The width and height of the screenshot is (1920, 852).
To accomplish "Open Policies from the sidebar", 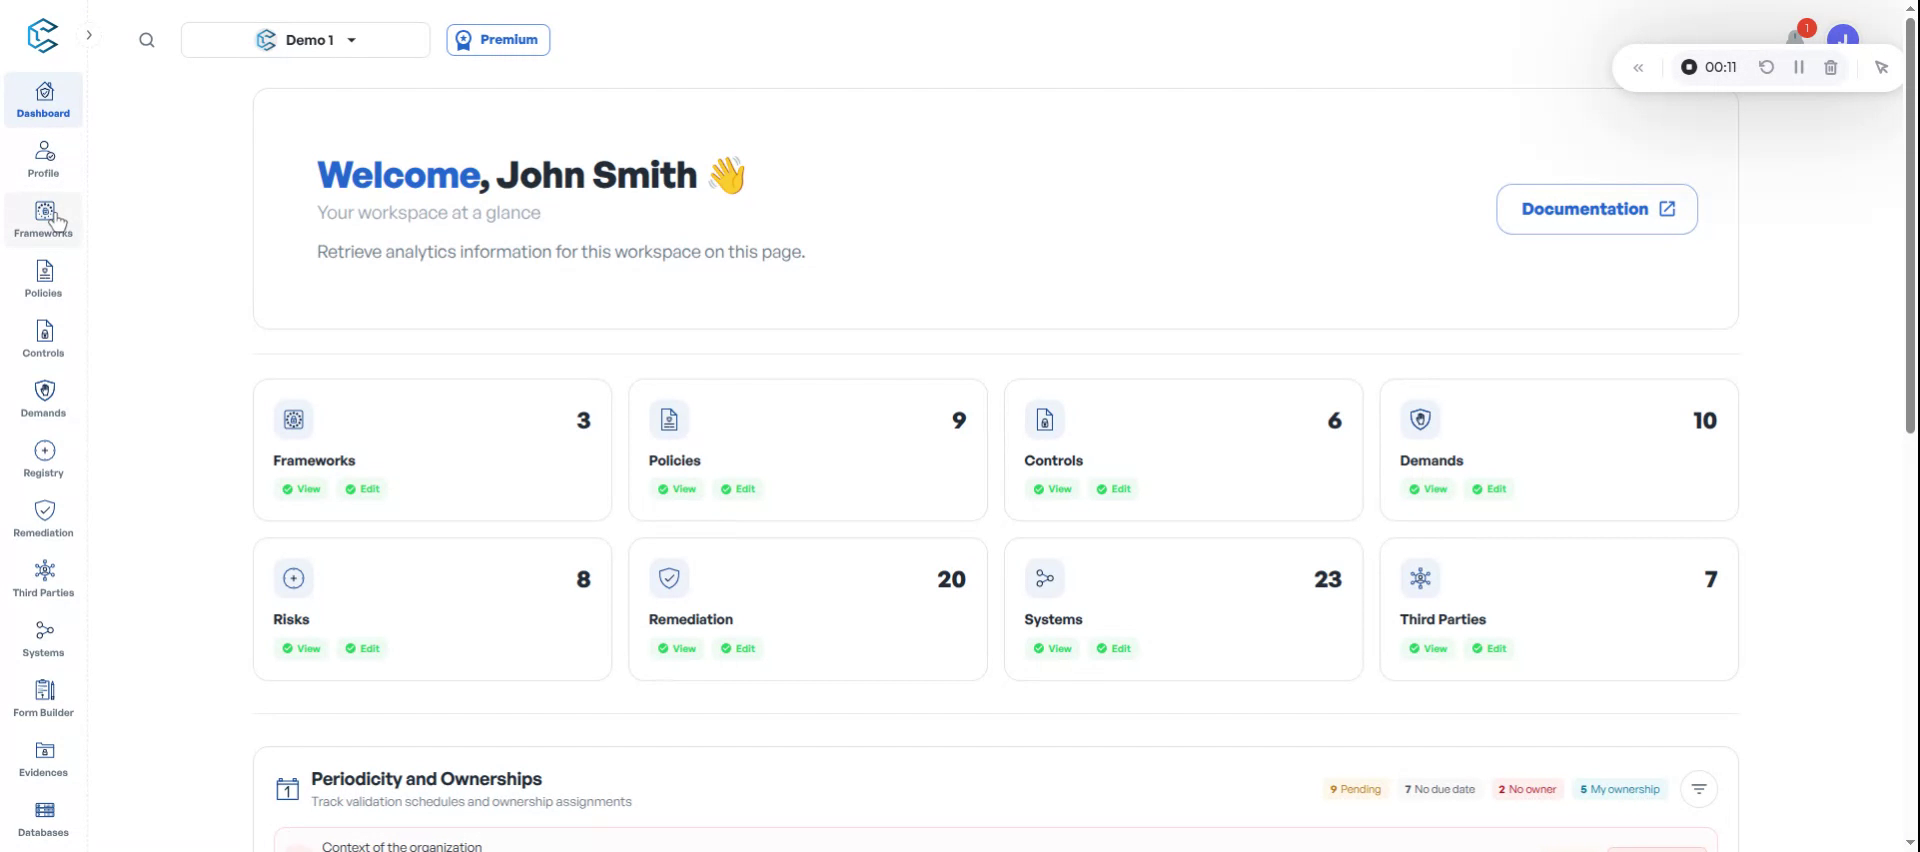I will tap(43, 280).
